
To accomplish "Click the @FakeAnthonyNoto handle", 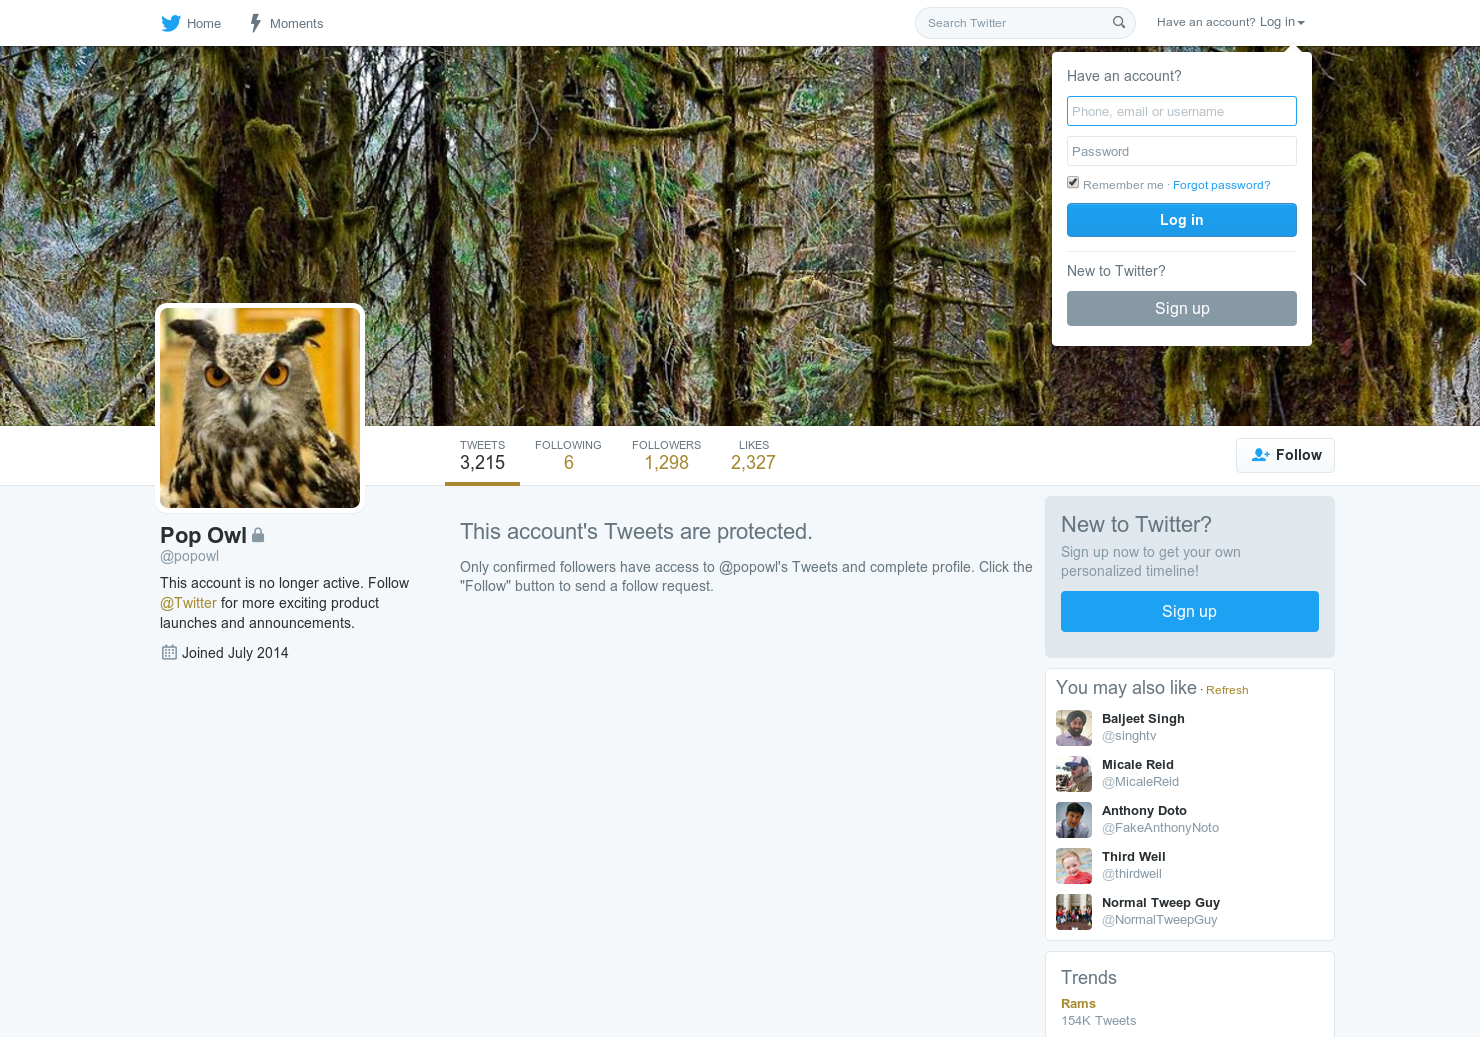I will [1160, 827].
